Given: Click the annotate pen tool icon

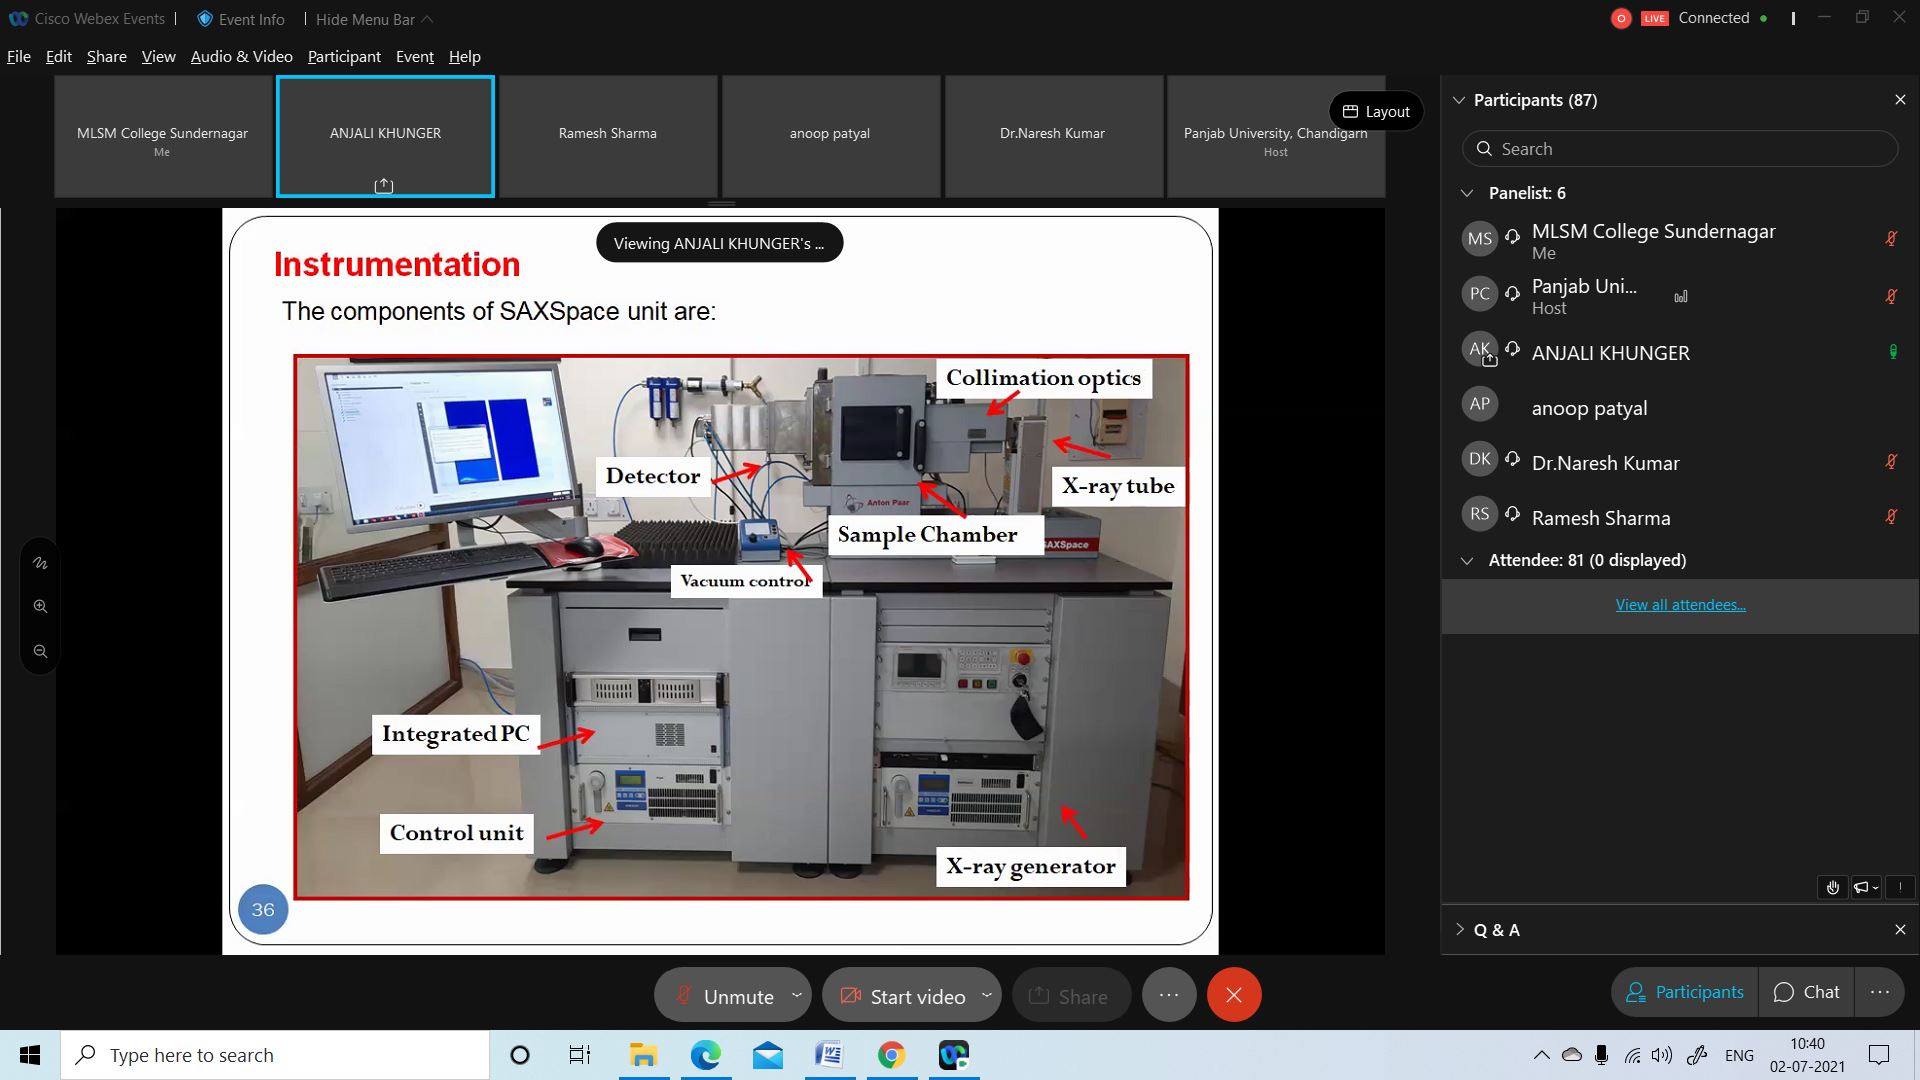Looking at the screenshot, I should (x=40, y=563).
